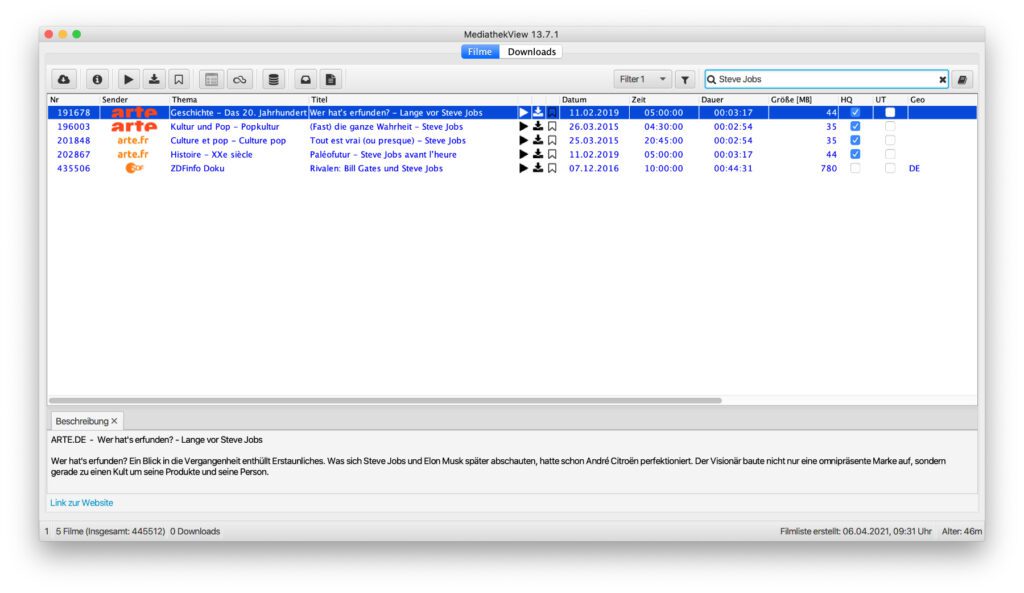Switch to the Downloads tab
The height and width of the screenshot is (593, 1024).
coord(531,52)
